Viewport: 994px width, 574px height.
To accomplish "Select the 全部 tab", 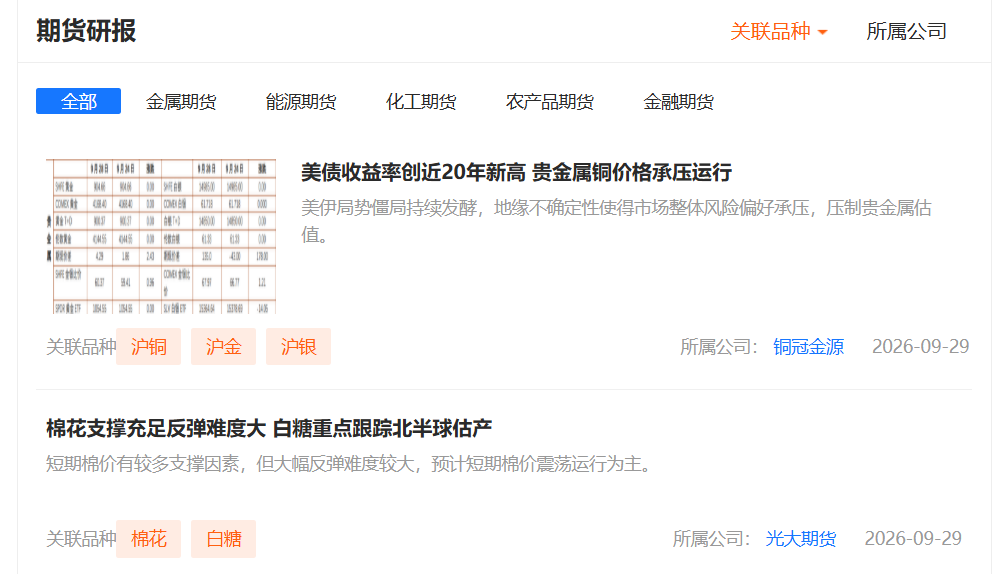I will [79, 101].
